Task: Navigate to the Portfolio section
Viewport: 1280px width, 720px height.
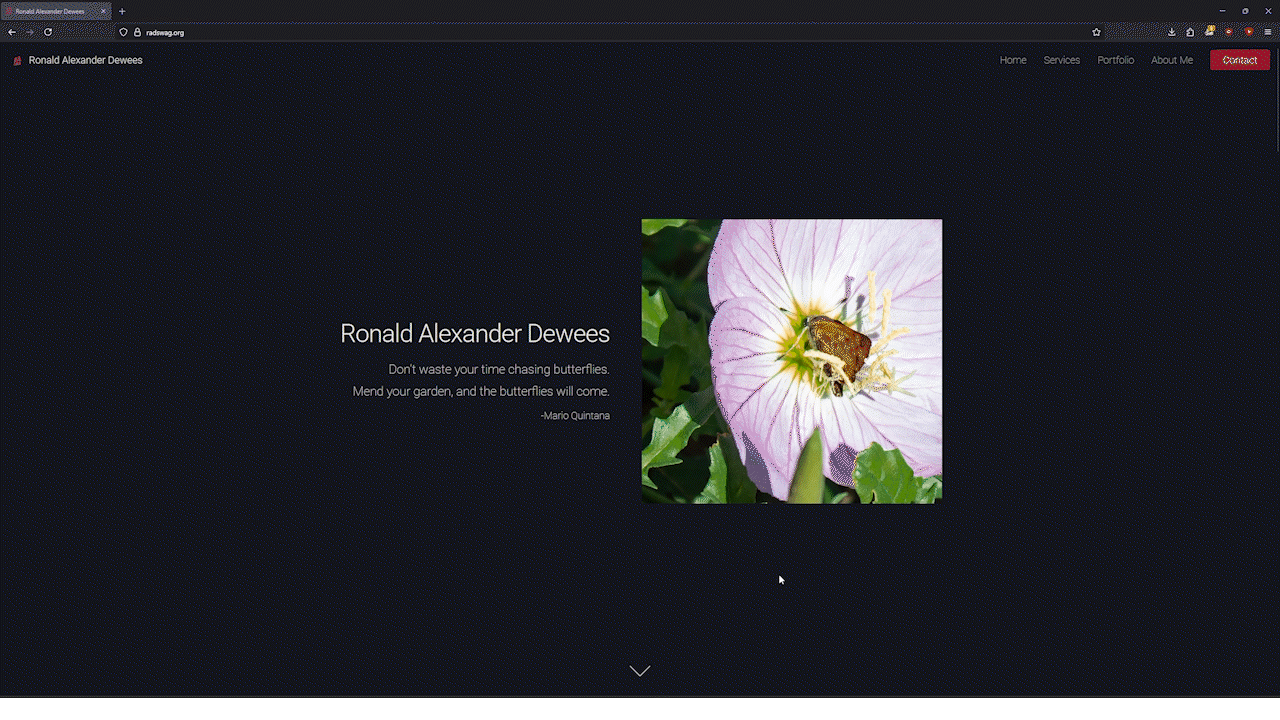Action: click(x=1115, y=60)
